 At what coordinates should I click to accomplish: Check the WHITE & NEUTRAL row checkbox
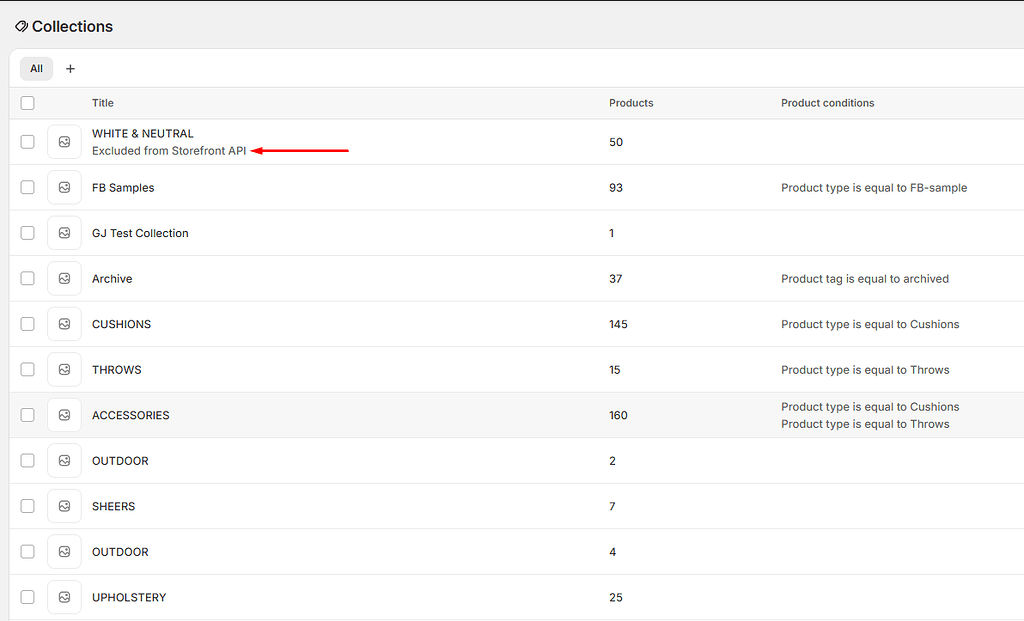tap(27, 141)
